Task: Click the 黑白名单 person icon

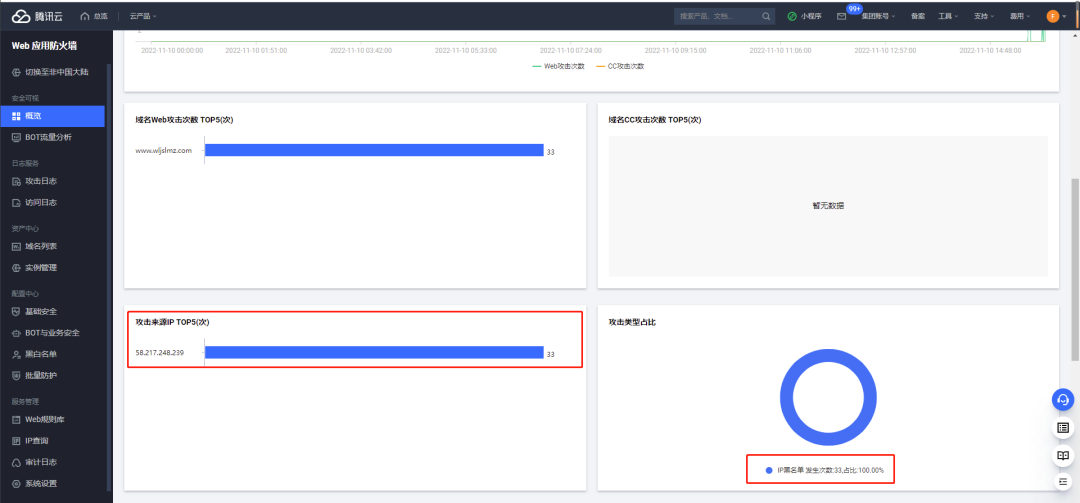Action: pyautogui.click(x=17, y=354)
